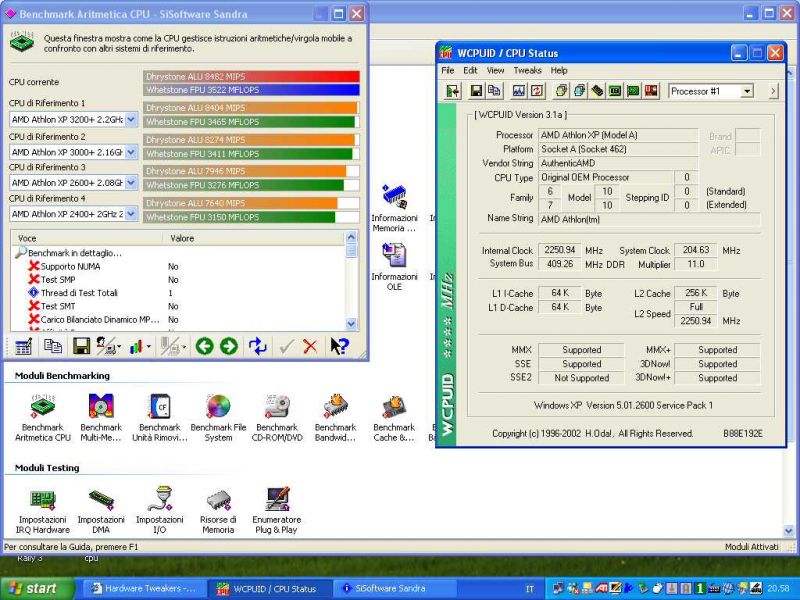Click the copy icon in Sandra benchmark toolbar
Screen dimensions: 800x600
[53, 346]
